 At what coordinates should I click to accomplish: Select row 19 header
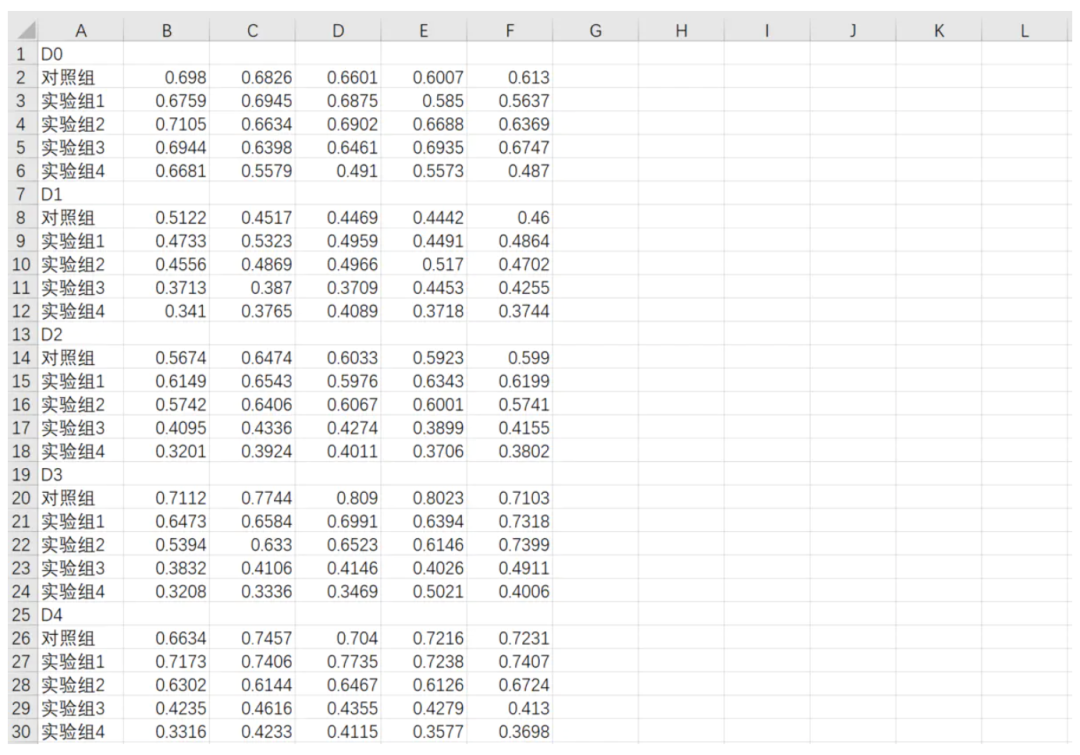pyautogui.click(x=22, y=475)
